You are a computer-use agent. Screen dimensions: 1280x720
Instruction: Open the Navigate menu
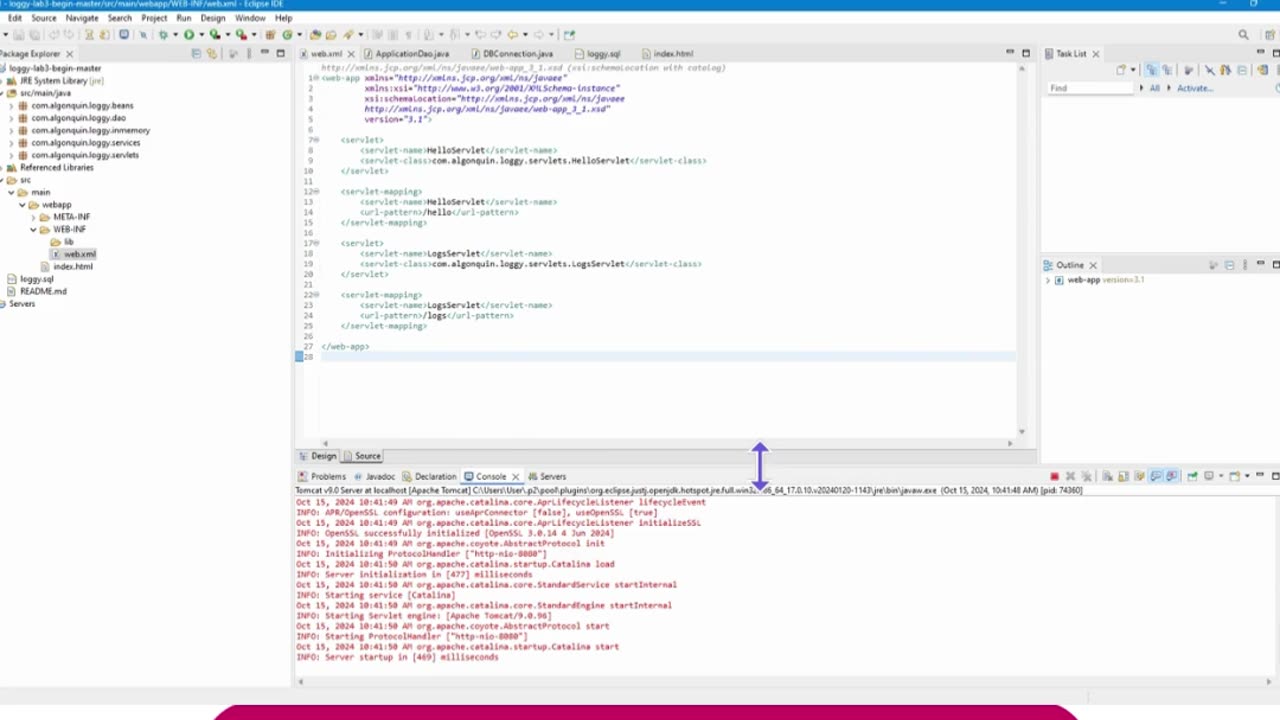(x=82, y=18)
